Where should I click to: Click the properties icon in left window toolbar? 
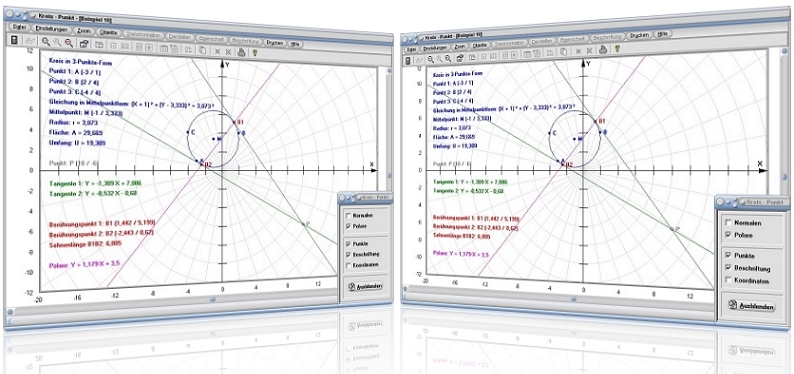84,44
